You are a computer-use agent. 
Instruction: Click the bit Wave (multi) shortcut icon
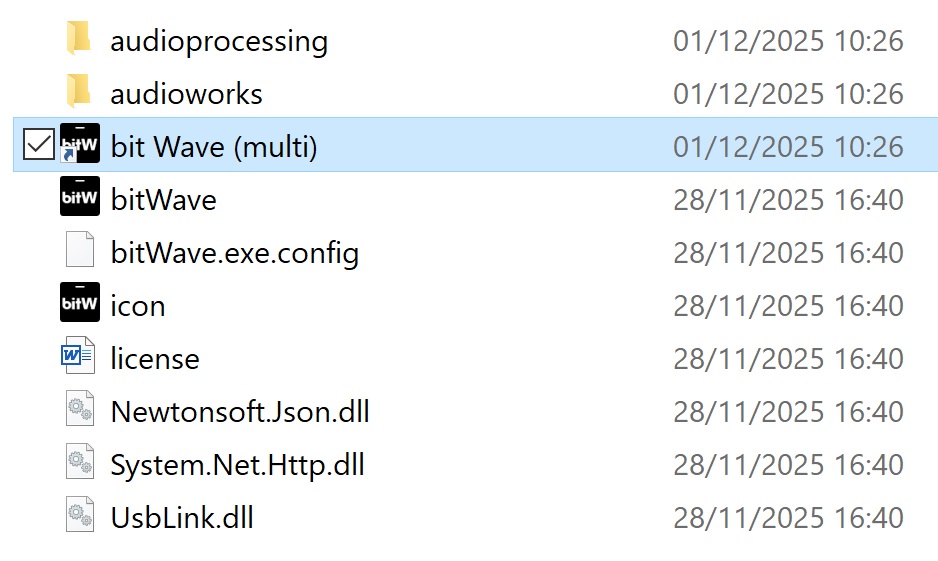(x=80, y=146)
